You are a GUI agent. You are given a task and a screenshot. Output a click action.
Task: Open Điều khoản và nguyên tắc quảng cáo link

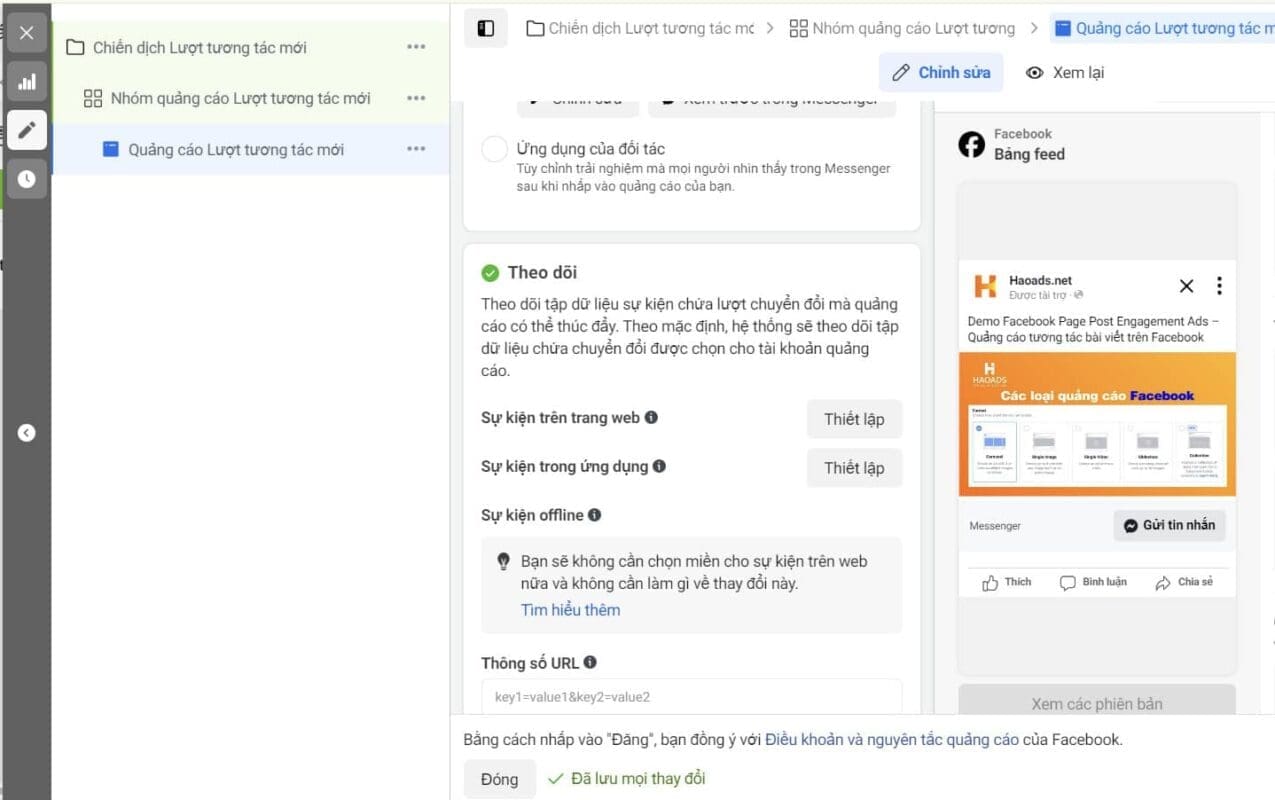click(x=892, y=740)
